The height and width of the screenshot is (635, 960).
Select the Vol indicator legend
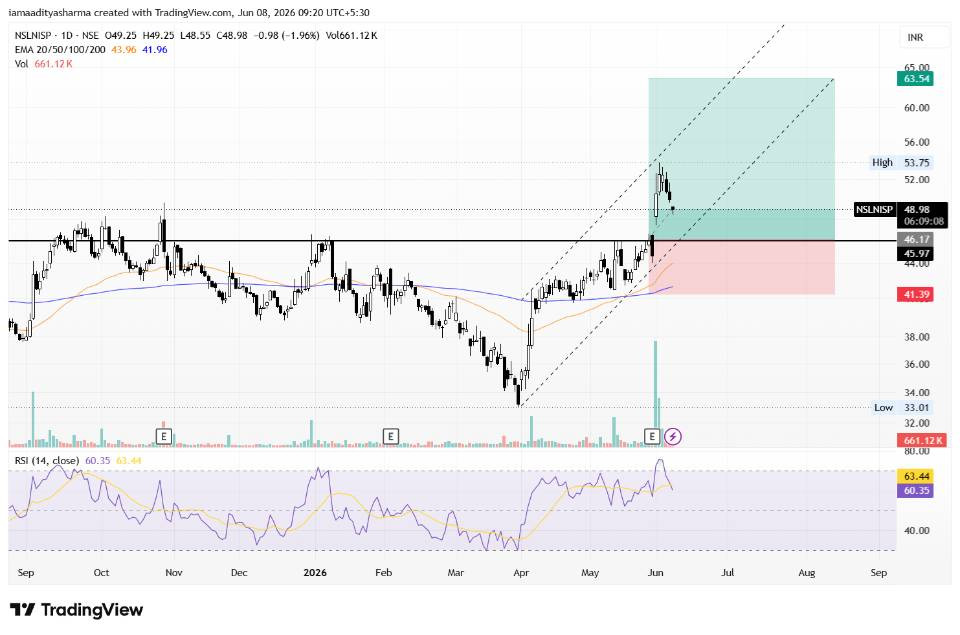coord(21,64)
